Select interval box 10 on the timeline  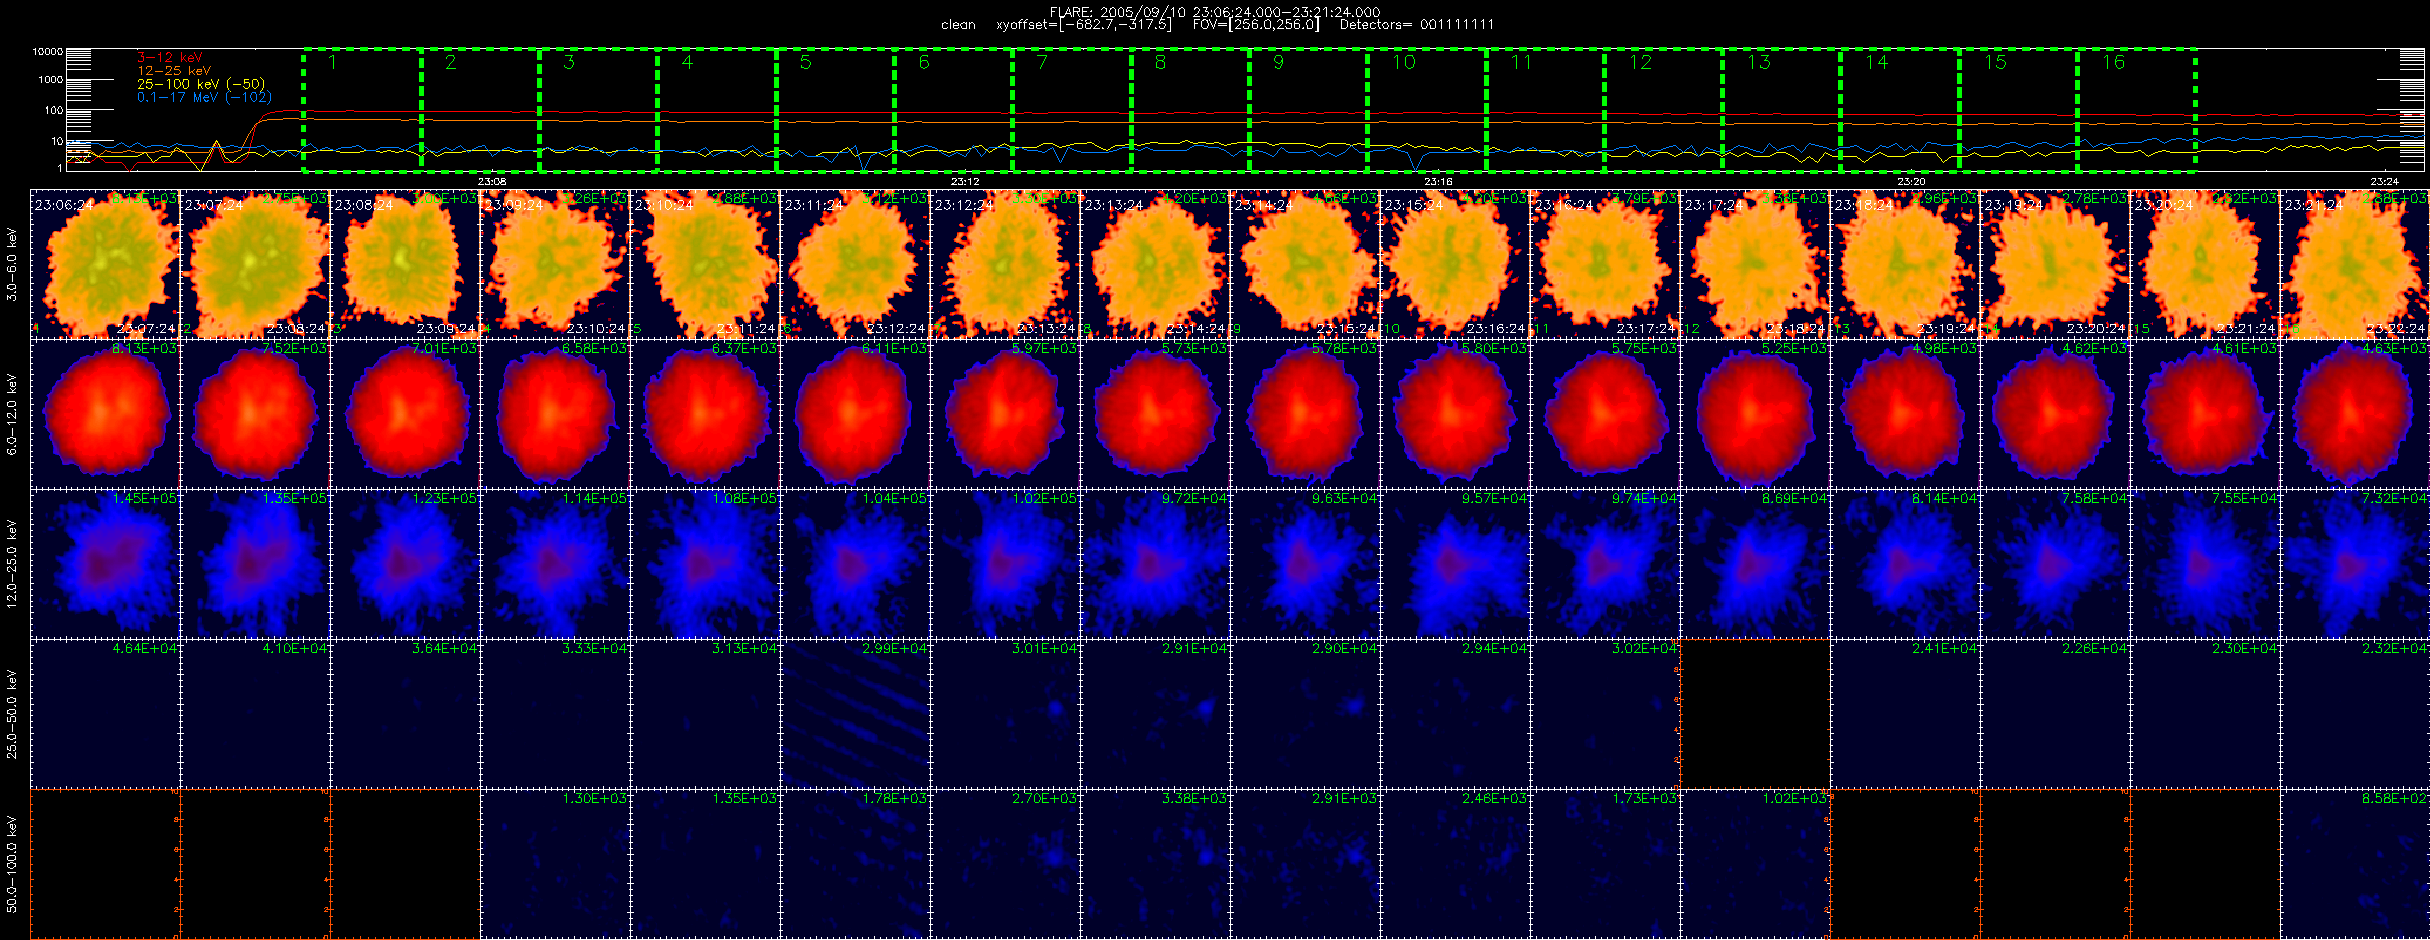pyautogui.click(x=1427, y=108)
